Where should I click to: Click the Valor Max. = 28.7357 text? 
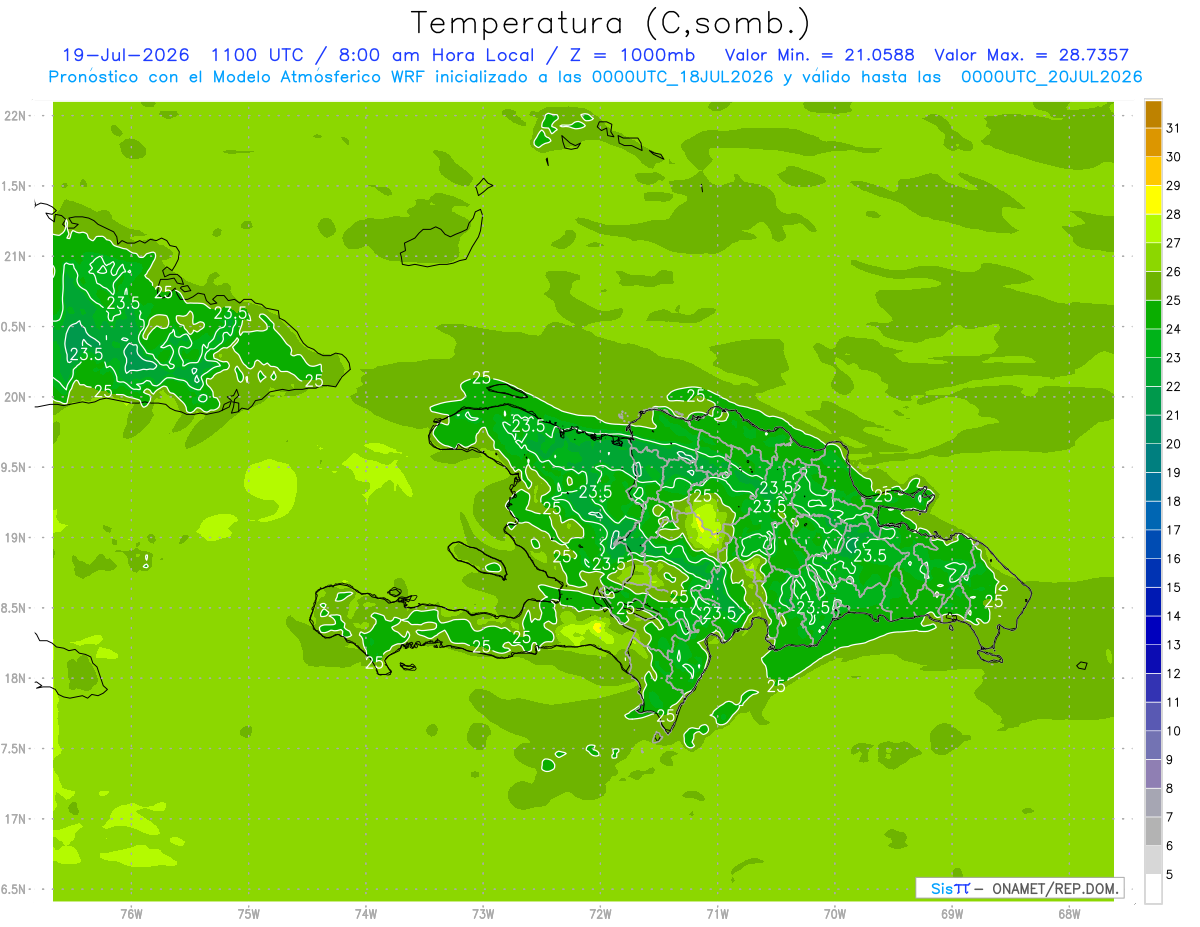tap(1032, 55)
